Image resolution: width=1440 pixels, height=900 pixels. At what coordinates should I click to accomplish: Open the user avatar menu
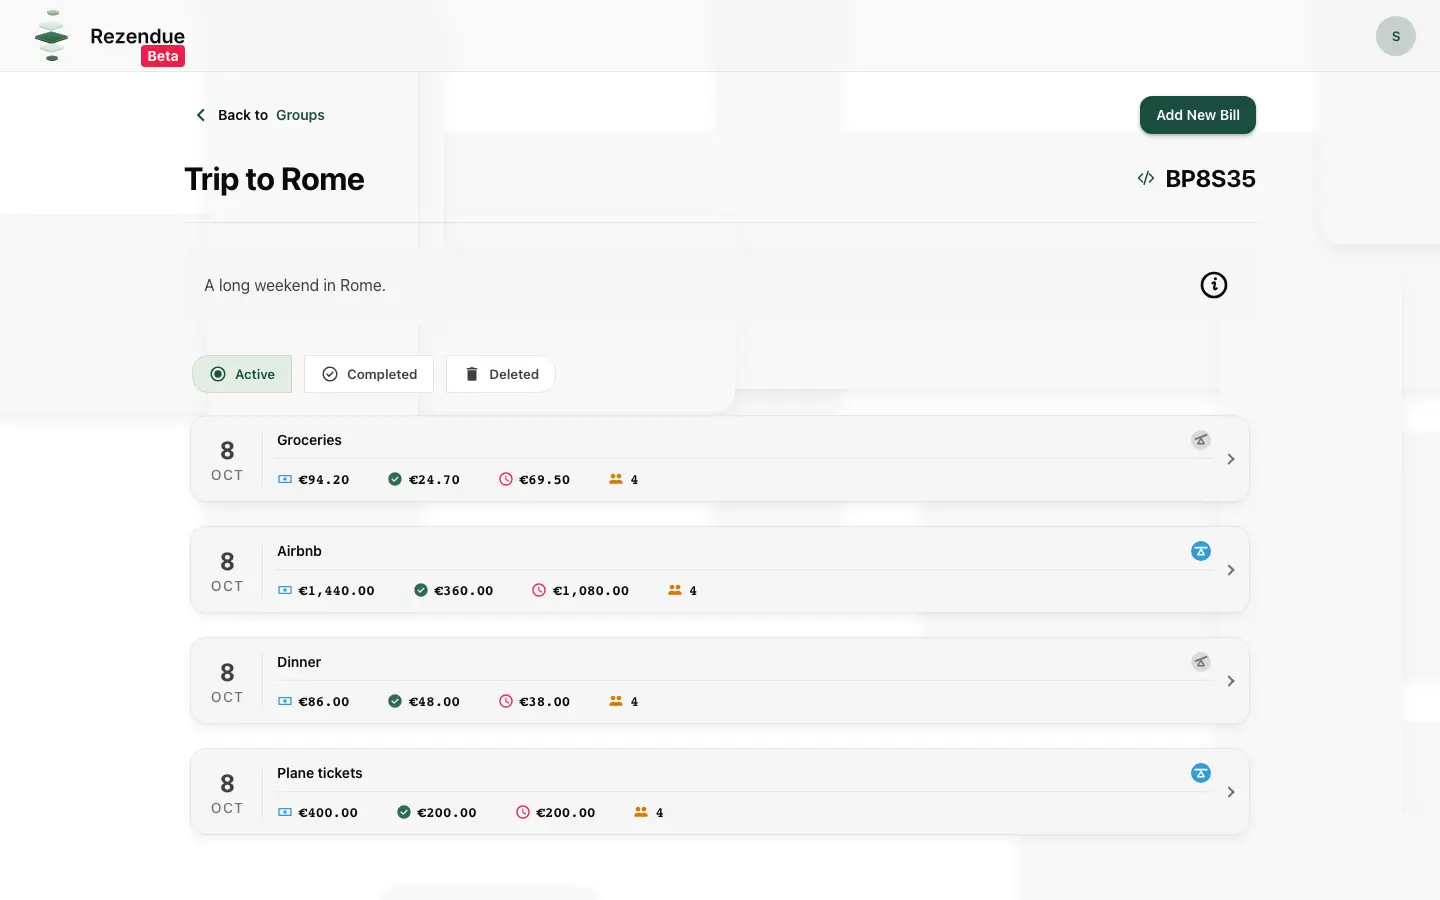tap(1395, 36)
